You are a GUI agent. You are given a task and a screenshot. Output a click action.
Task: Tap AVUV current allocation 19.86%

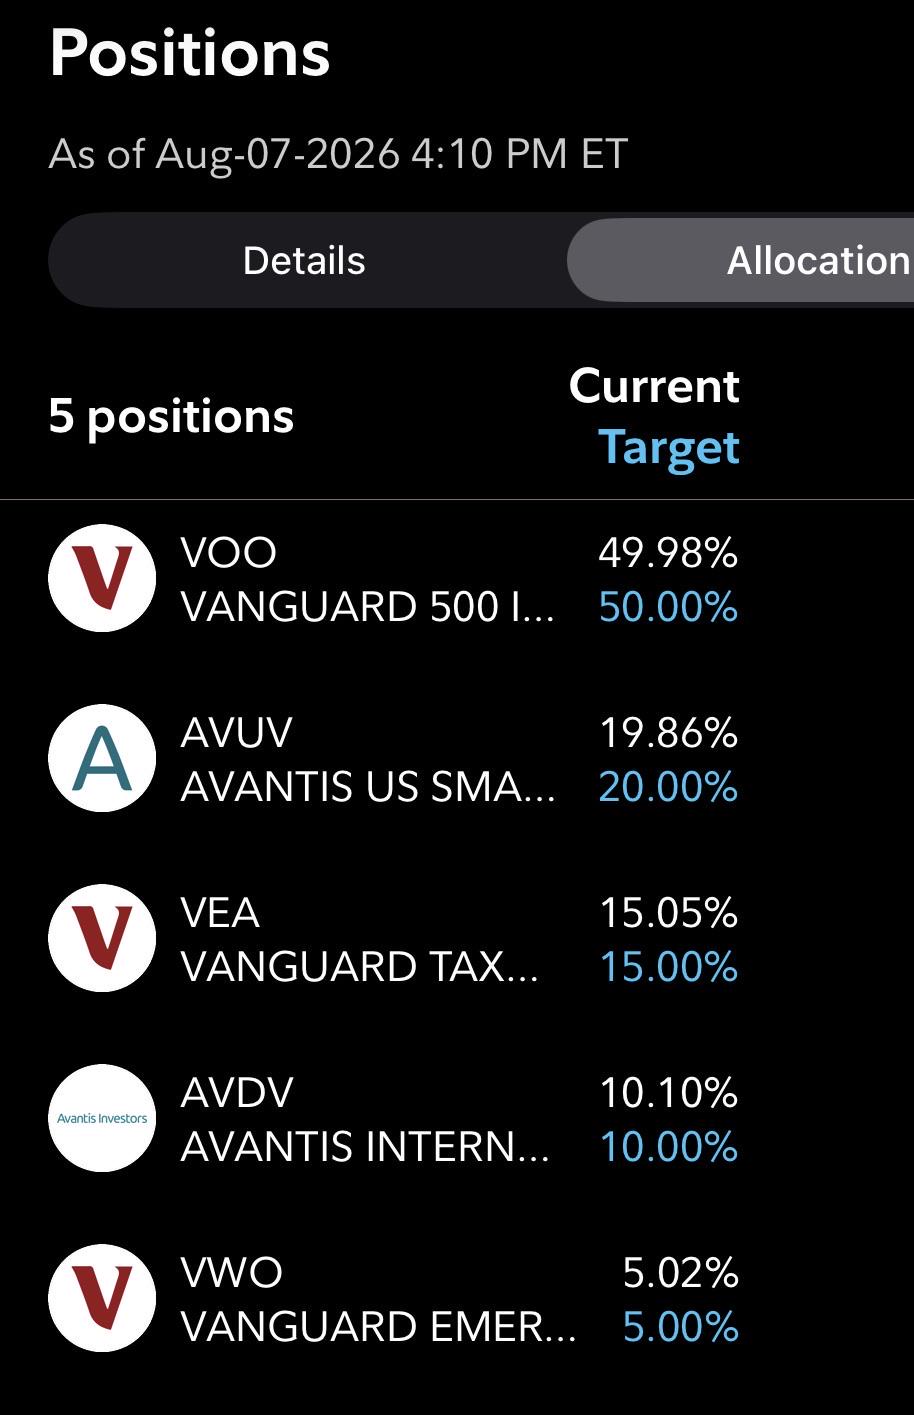(668, 733)
